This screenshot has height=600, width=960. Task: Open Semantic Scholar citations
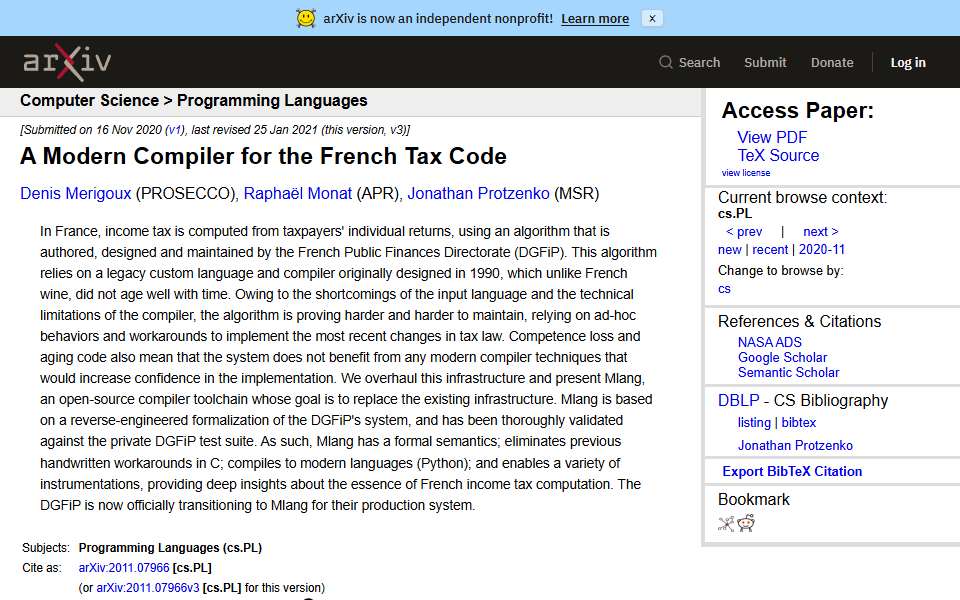pyautogui.click(x=788, y=372)
